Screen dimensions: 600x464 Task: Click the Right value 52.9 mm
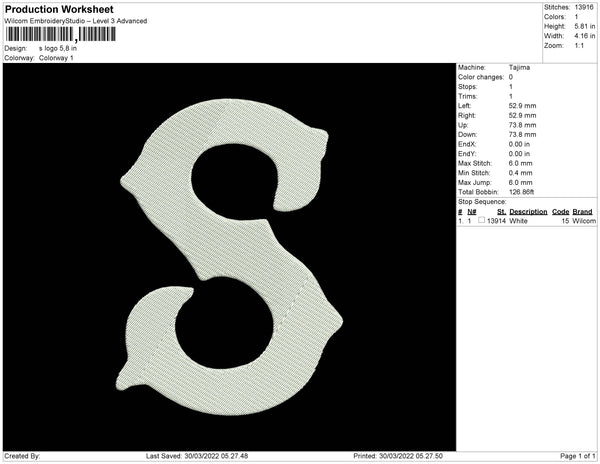point(522,116)
